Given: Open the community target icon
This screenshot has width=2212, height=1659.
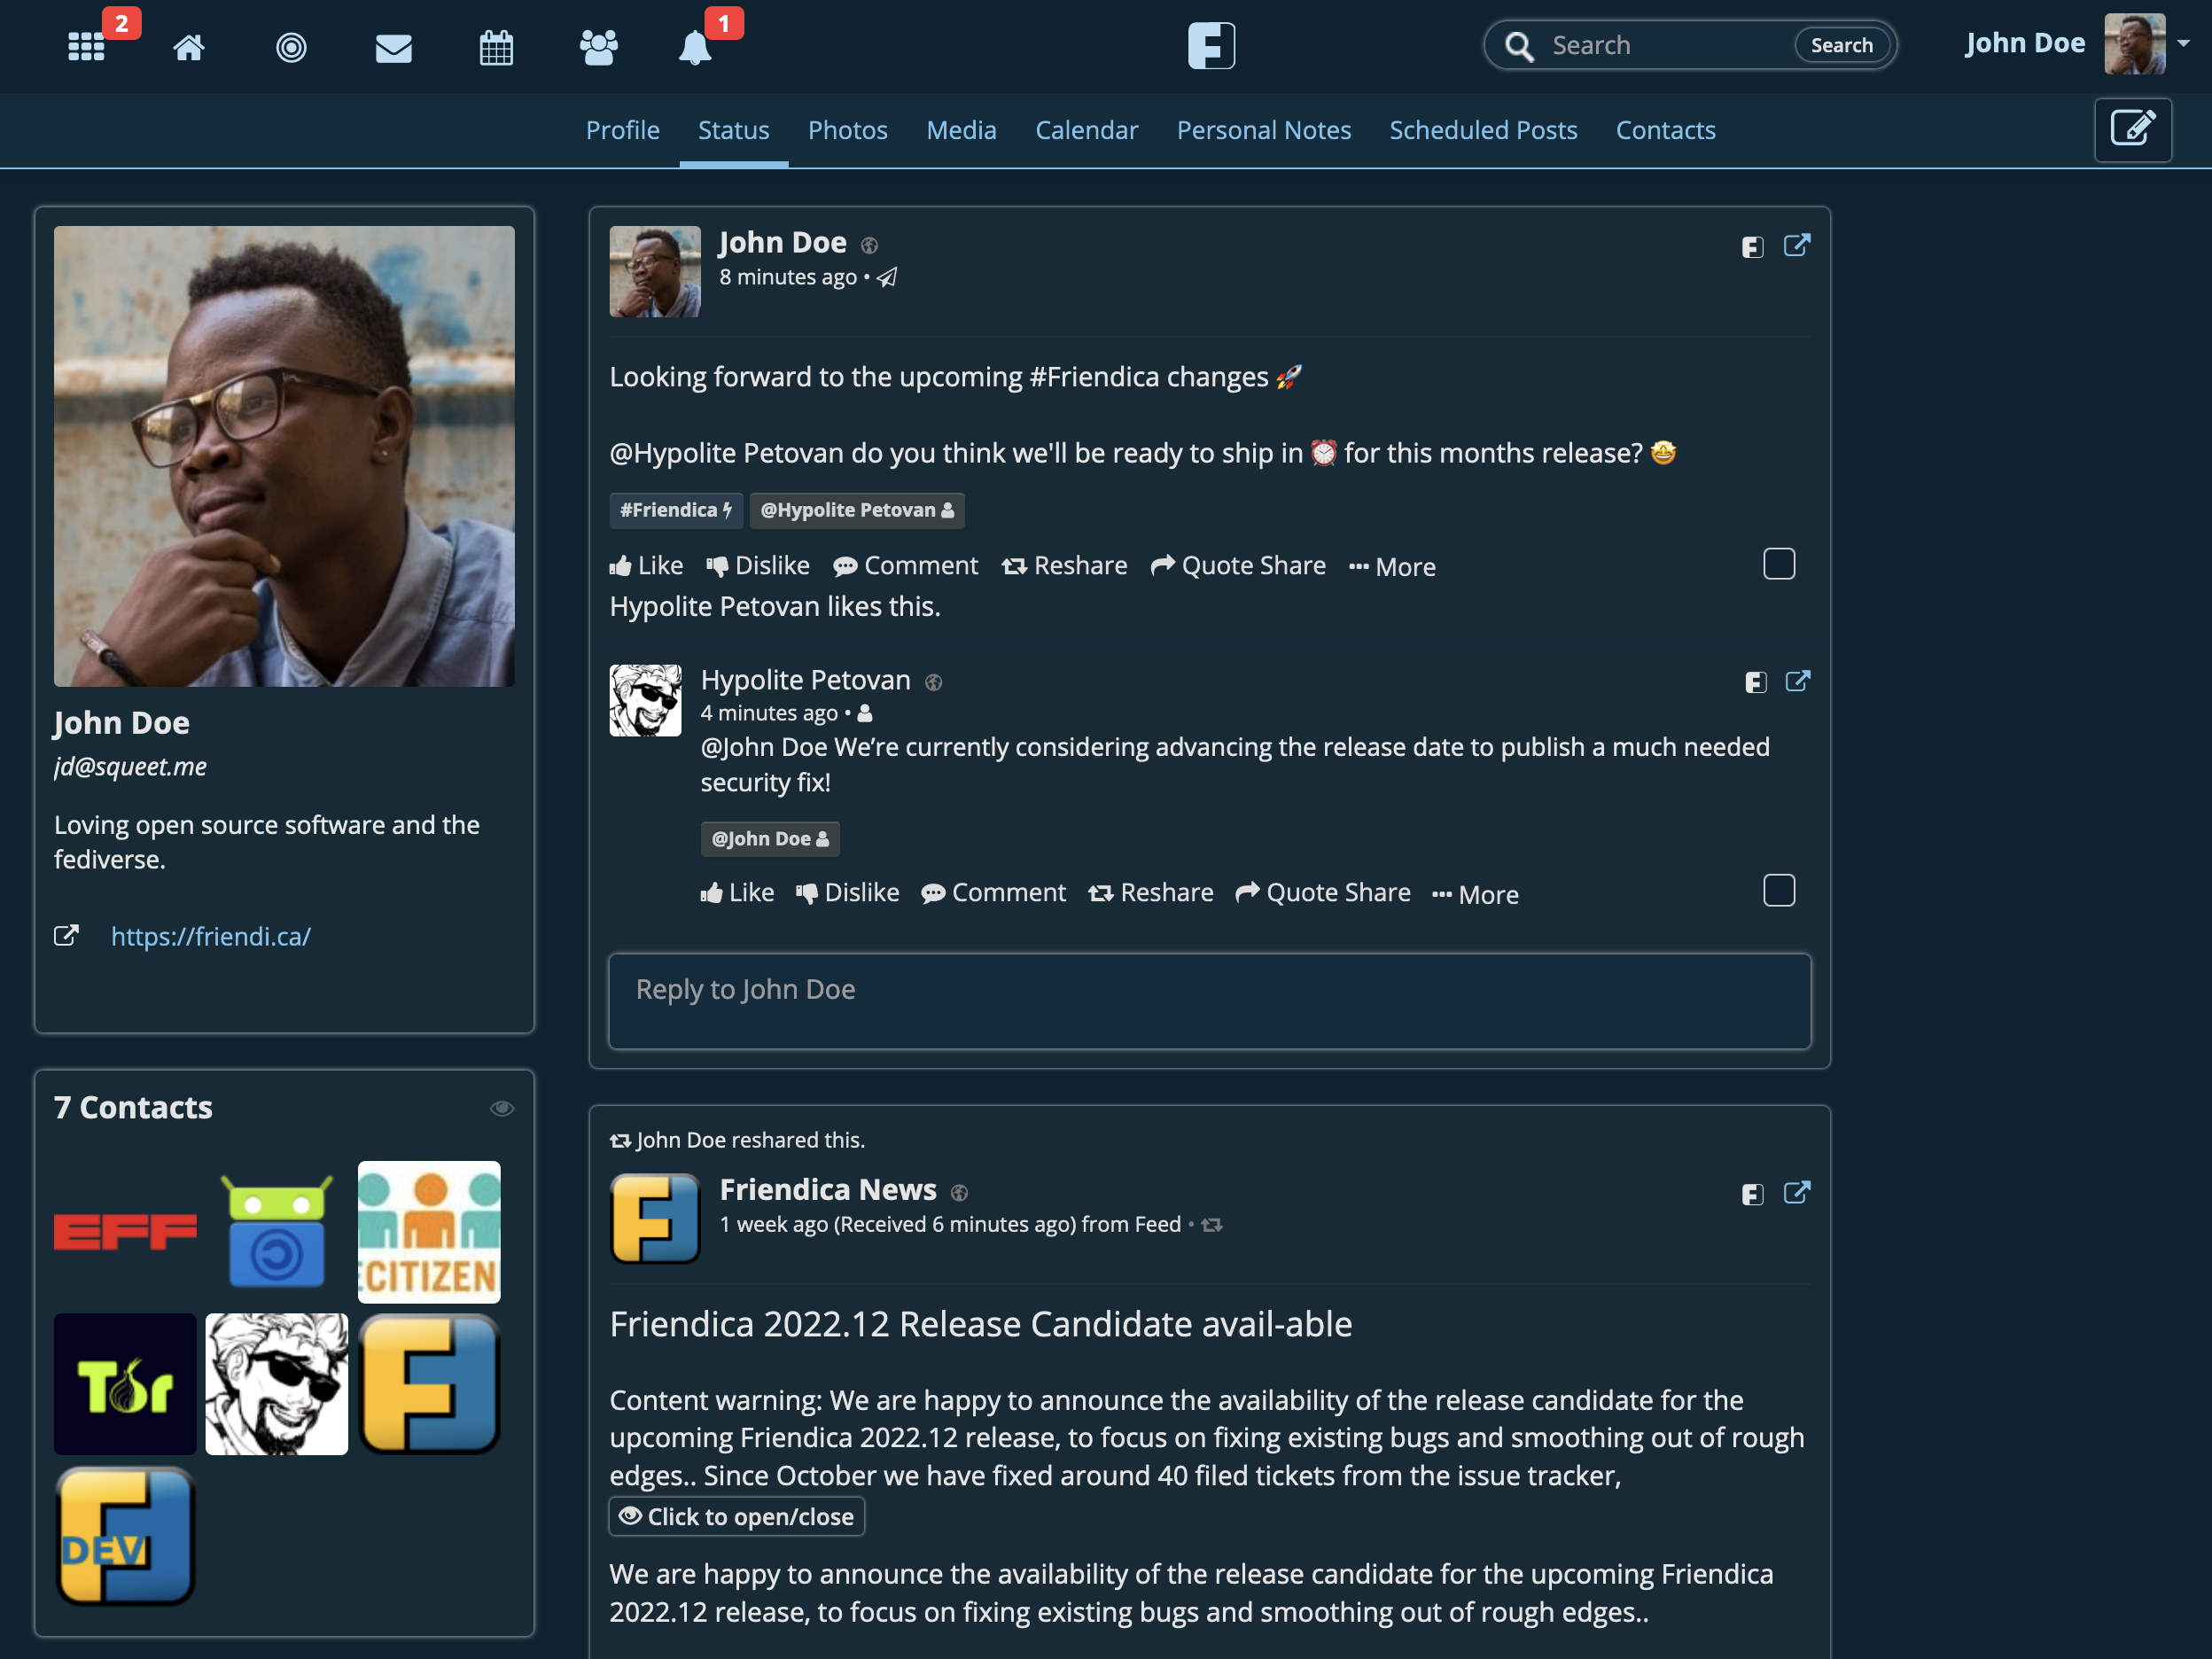Looking at the screenshot, I should (291, 46).
